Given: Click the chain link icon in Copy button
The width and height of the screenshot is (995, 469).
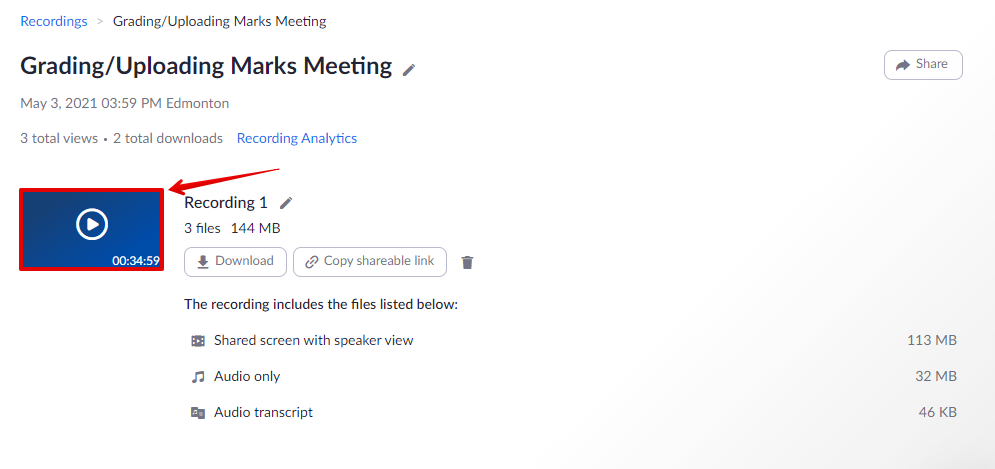Looking at the screenshot, I should [311, 262].
